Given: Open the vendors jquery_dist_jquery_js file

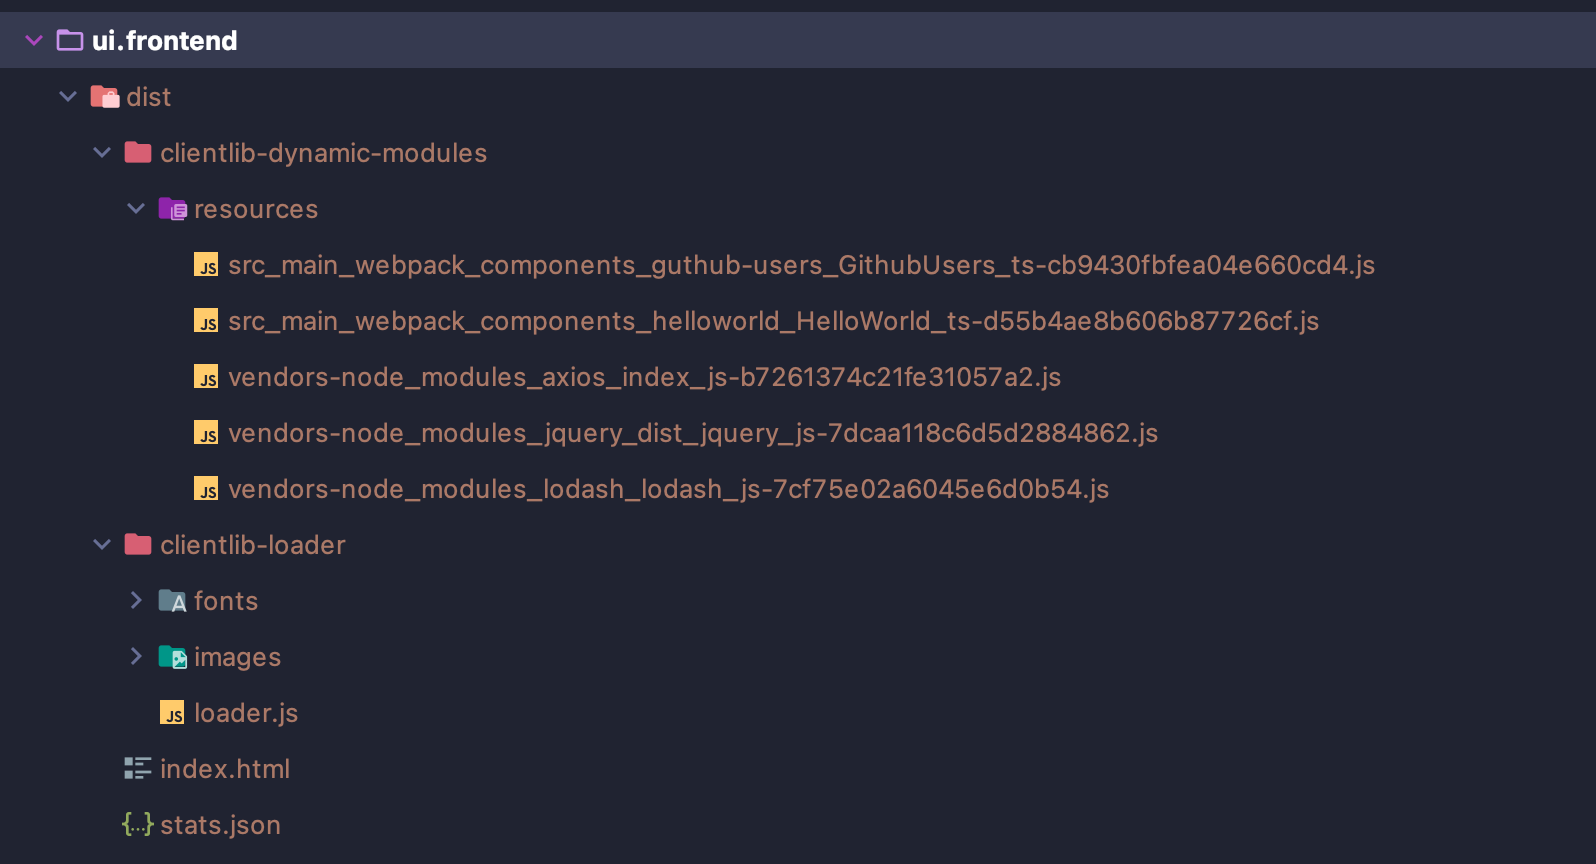Looking at the screenshot, I should (x=693, y=433).
